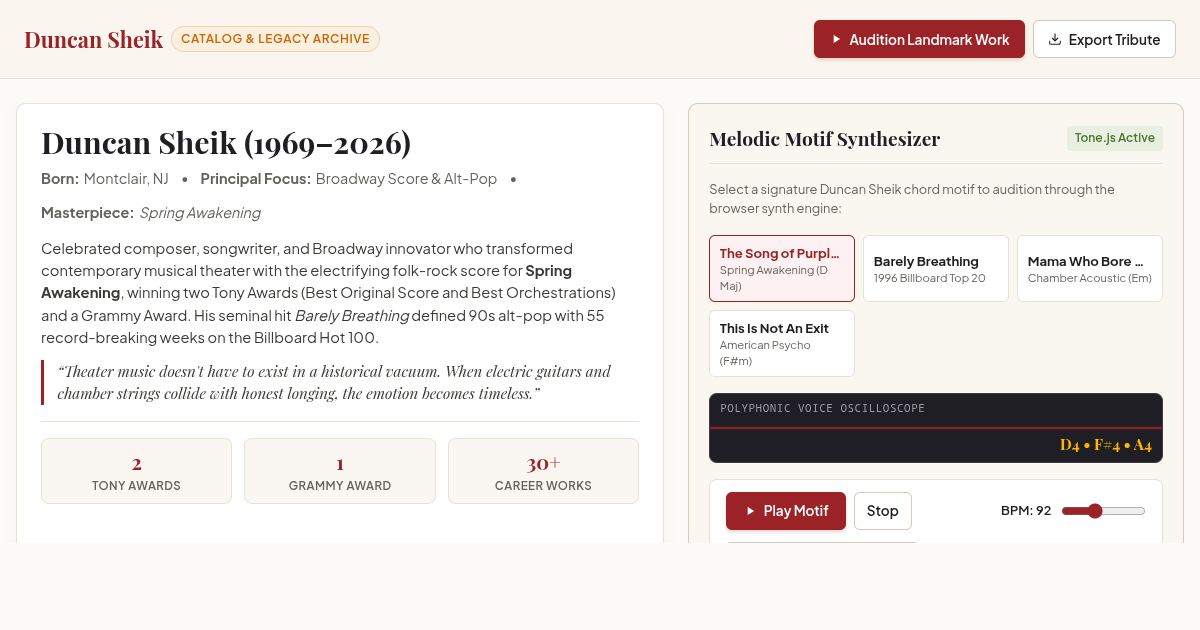The height and width of the screenshot is (630, 1200).
Task: Click the Grammy Award stat card
Action: (x=340, y=471)
